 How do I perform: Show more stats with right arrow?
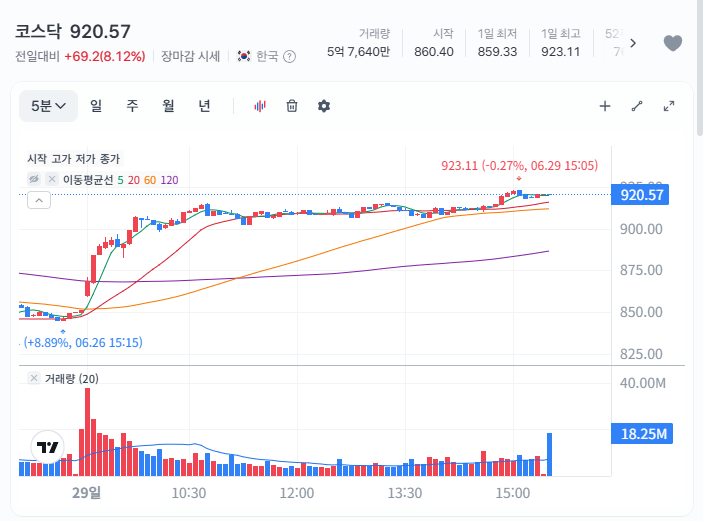pos(633,43)
